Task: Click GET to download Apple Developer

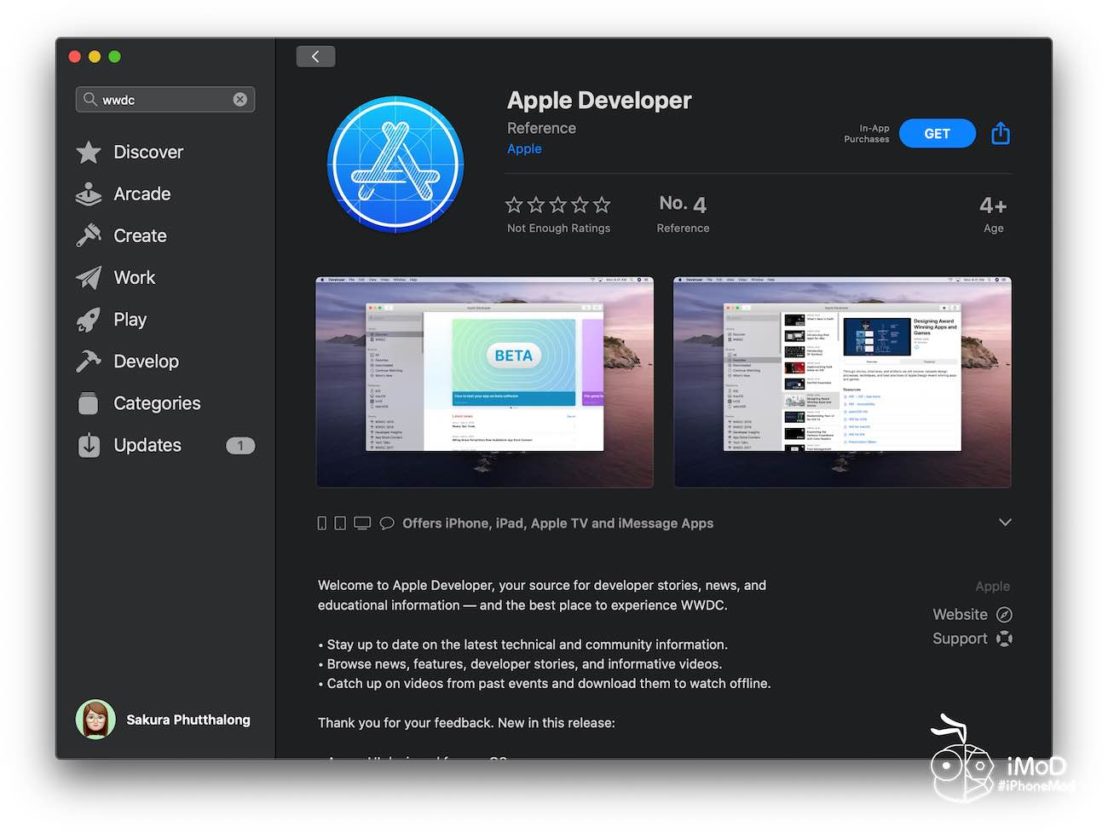Action: 937,133
